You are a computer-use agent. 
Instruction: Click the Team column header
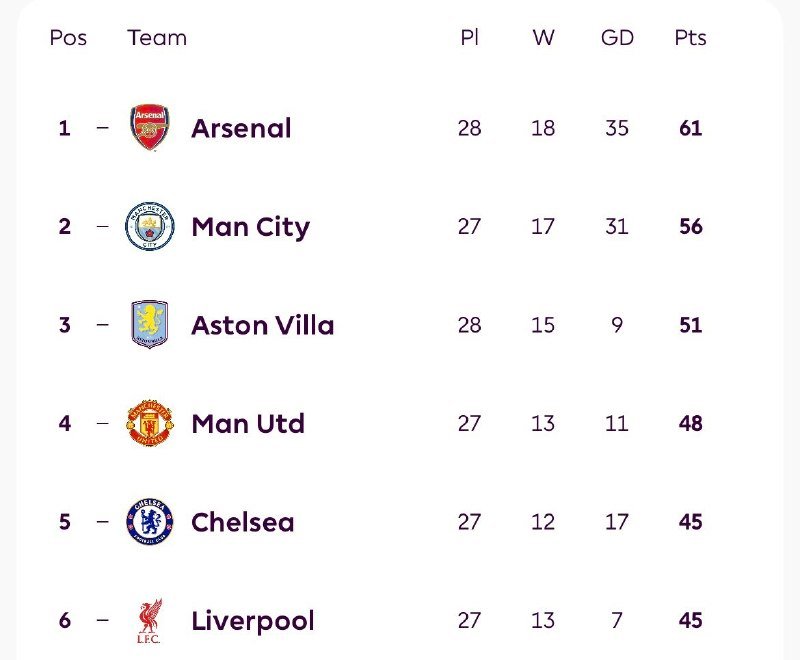[x=157, y=38]
